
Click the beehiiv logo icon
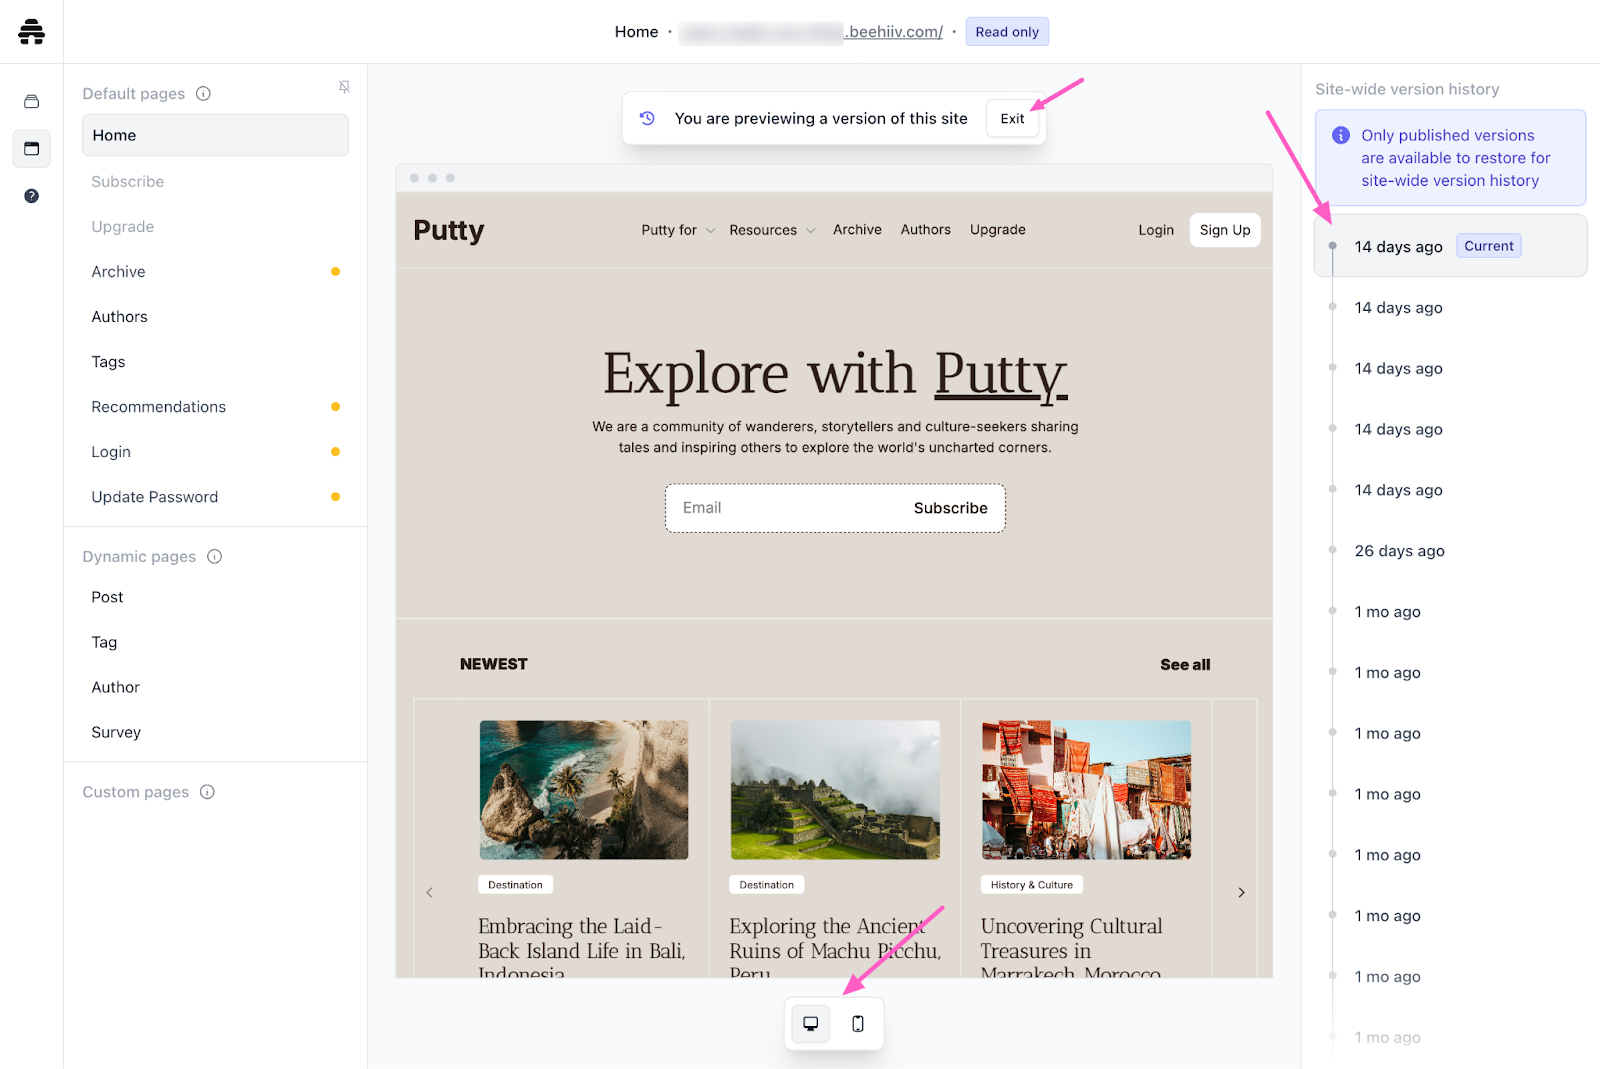[x=31, y=32]
